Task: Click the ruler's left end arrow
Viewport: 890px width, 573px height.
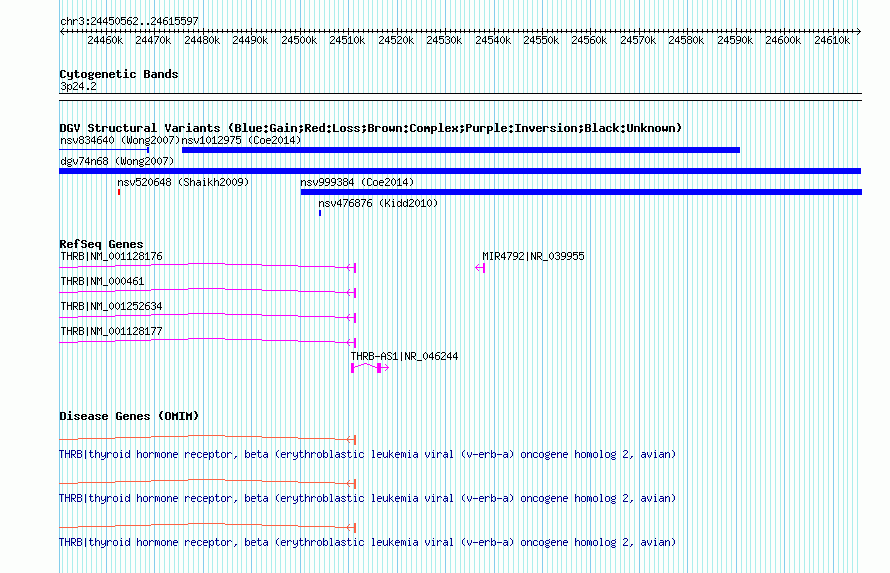Action: click(62, 32)
